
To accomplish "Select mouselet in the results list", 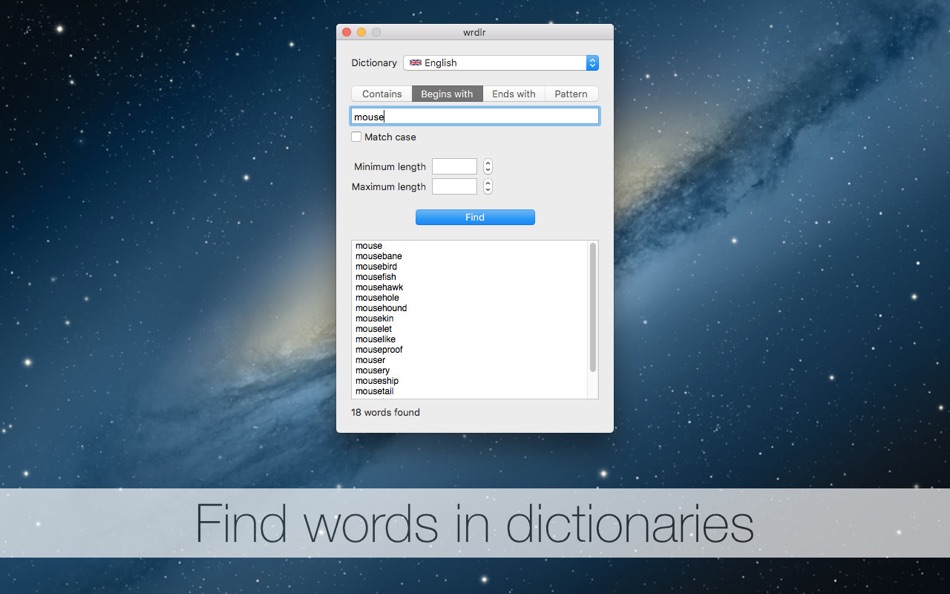I will point(374,329).
